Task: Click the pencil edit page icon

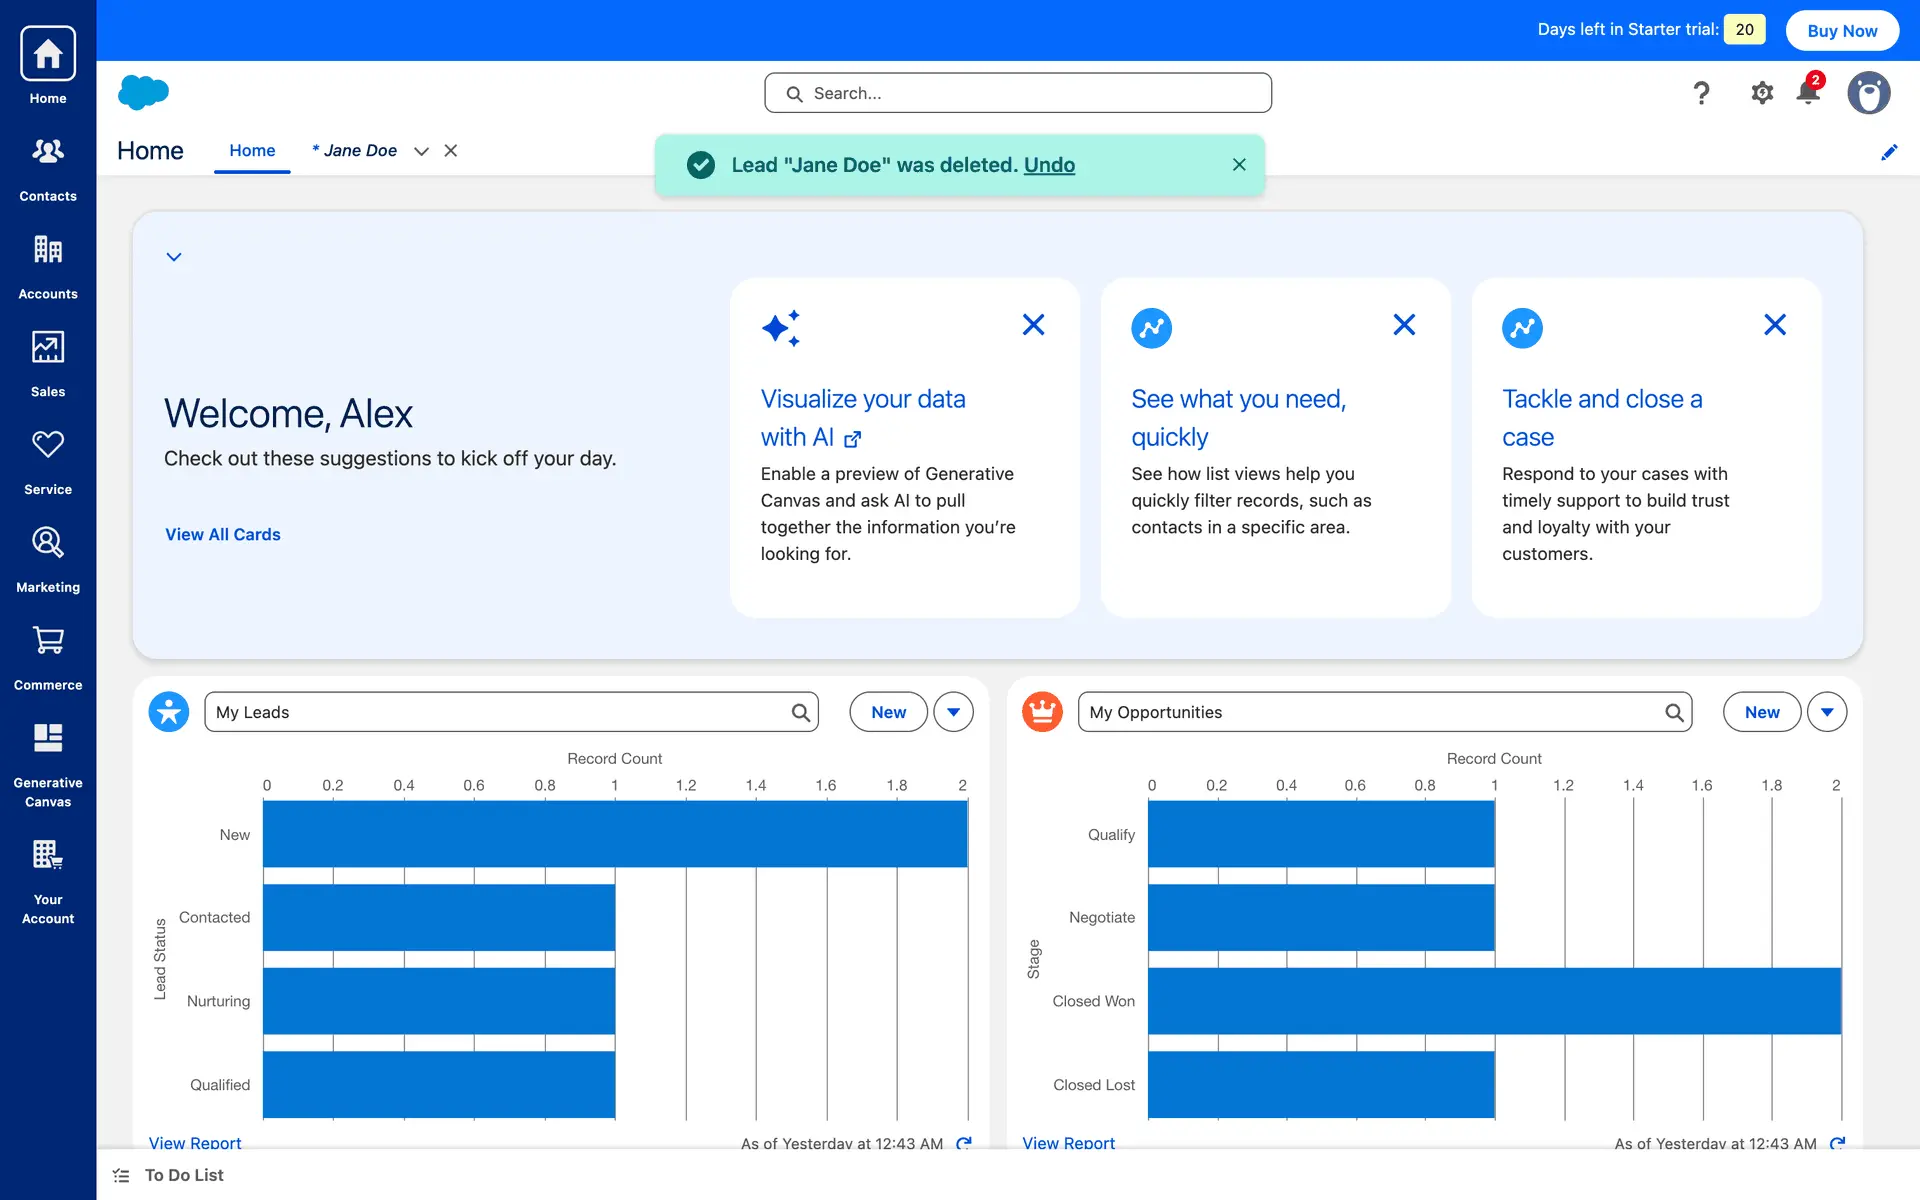Action: click(x=1889, y=152)
